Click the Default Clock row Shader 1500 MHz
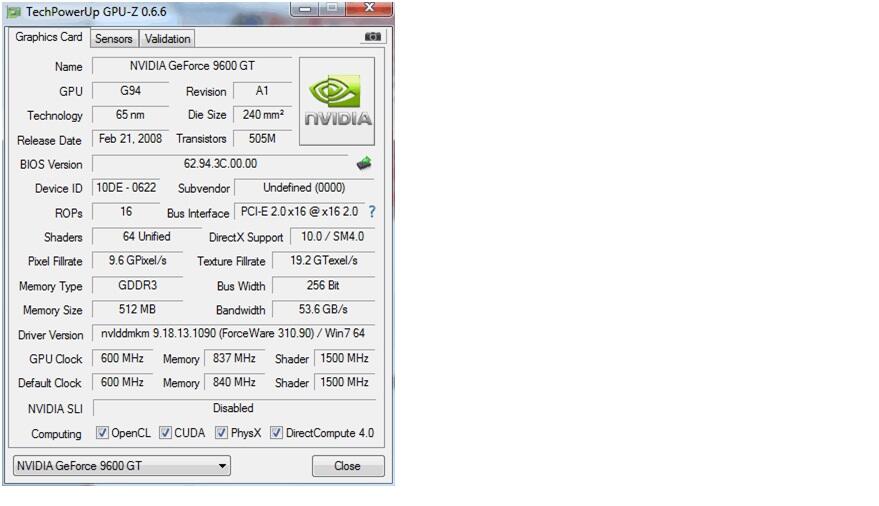Image resolution: width=879 pixels, height=506 pixels. pos(344,382)
